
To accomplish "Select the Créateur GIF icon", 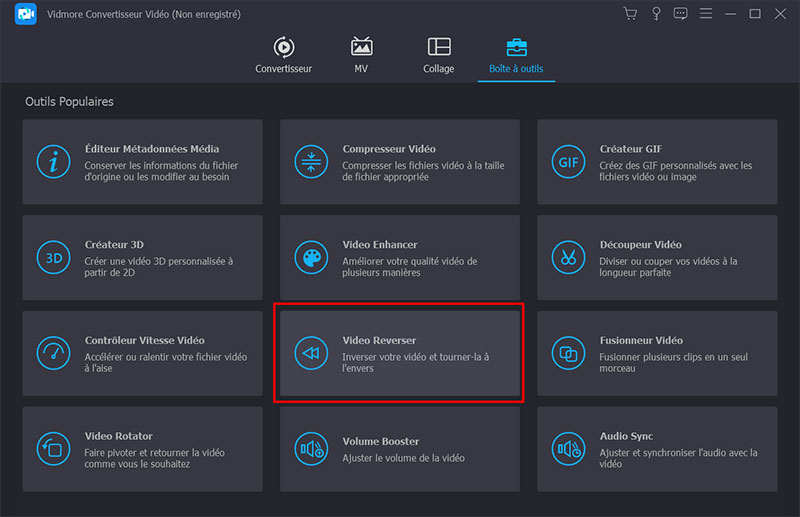I will [x=568, y=161].
